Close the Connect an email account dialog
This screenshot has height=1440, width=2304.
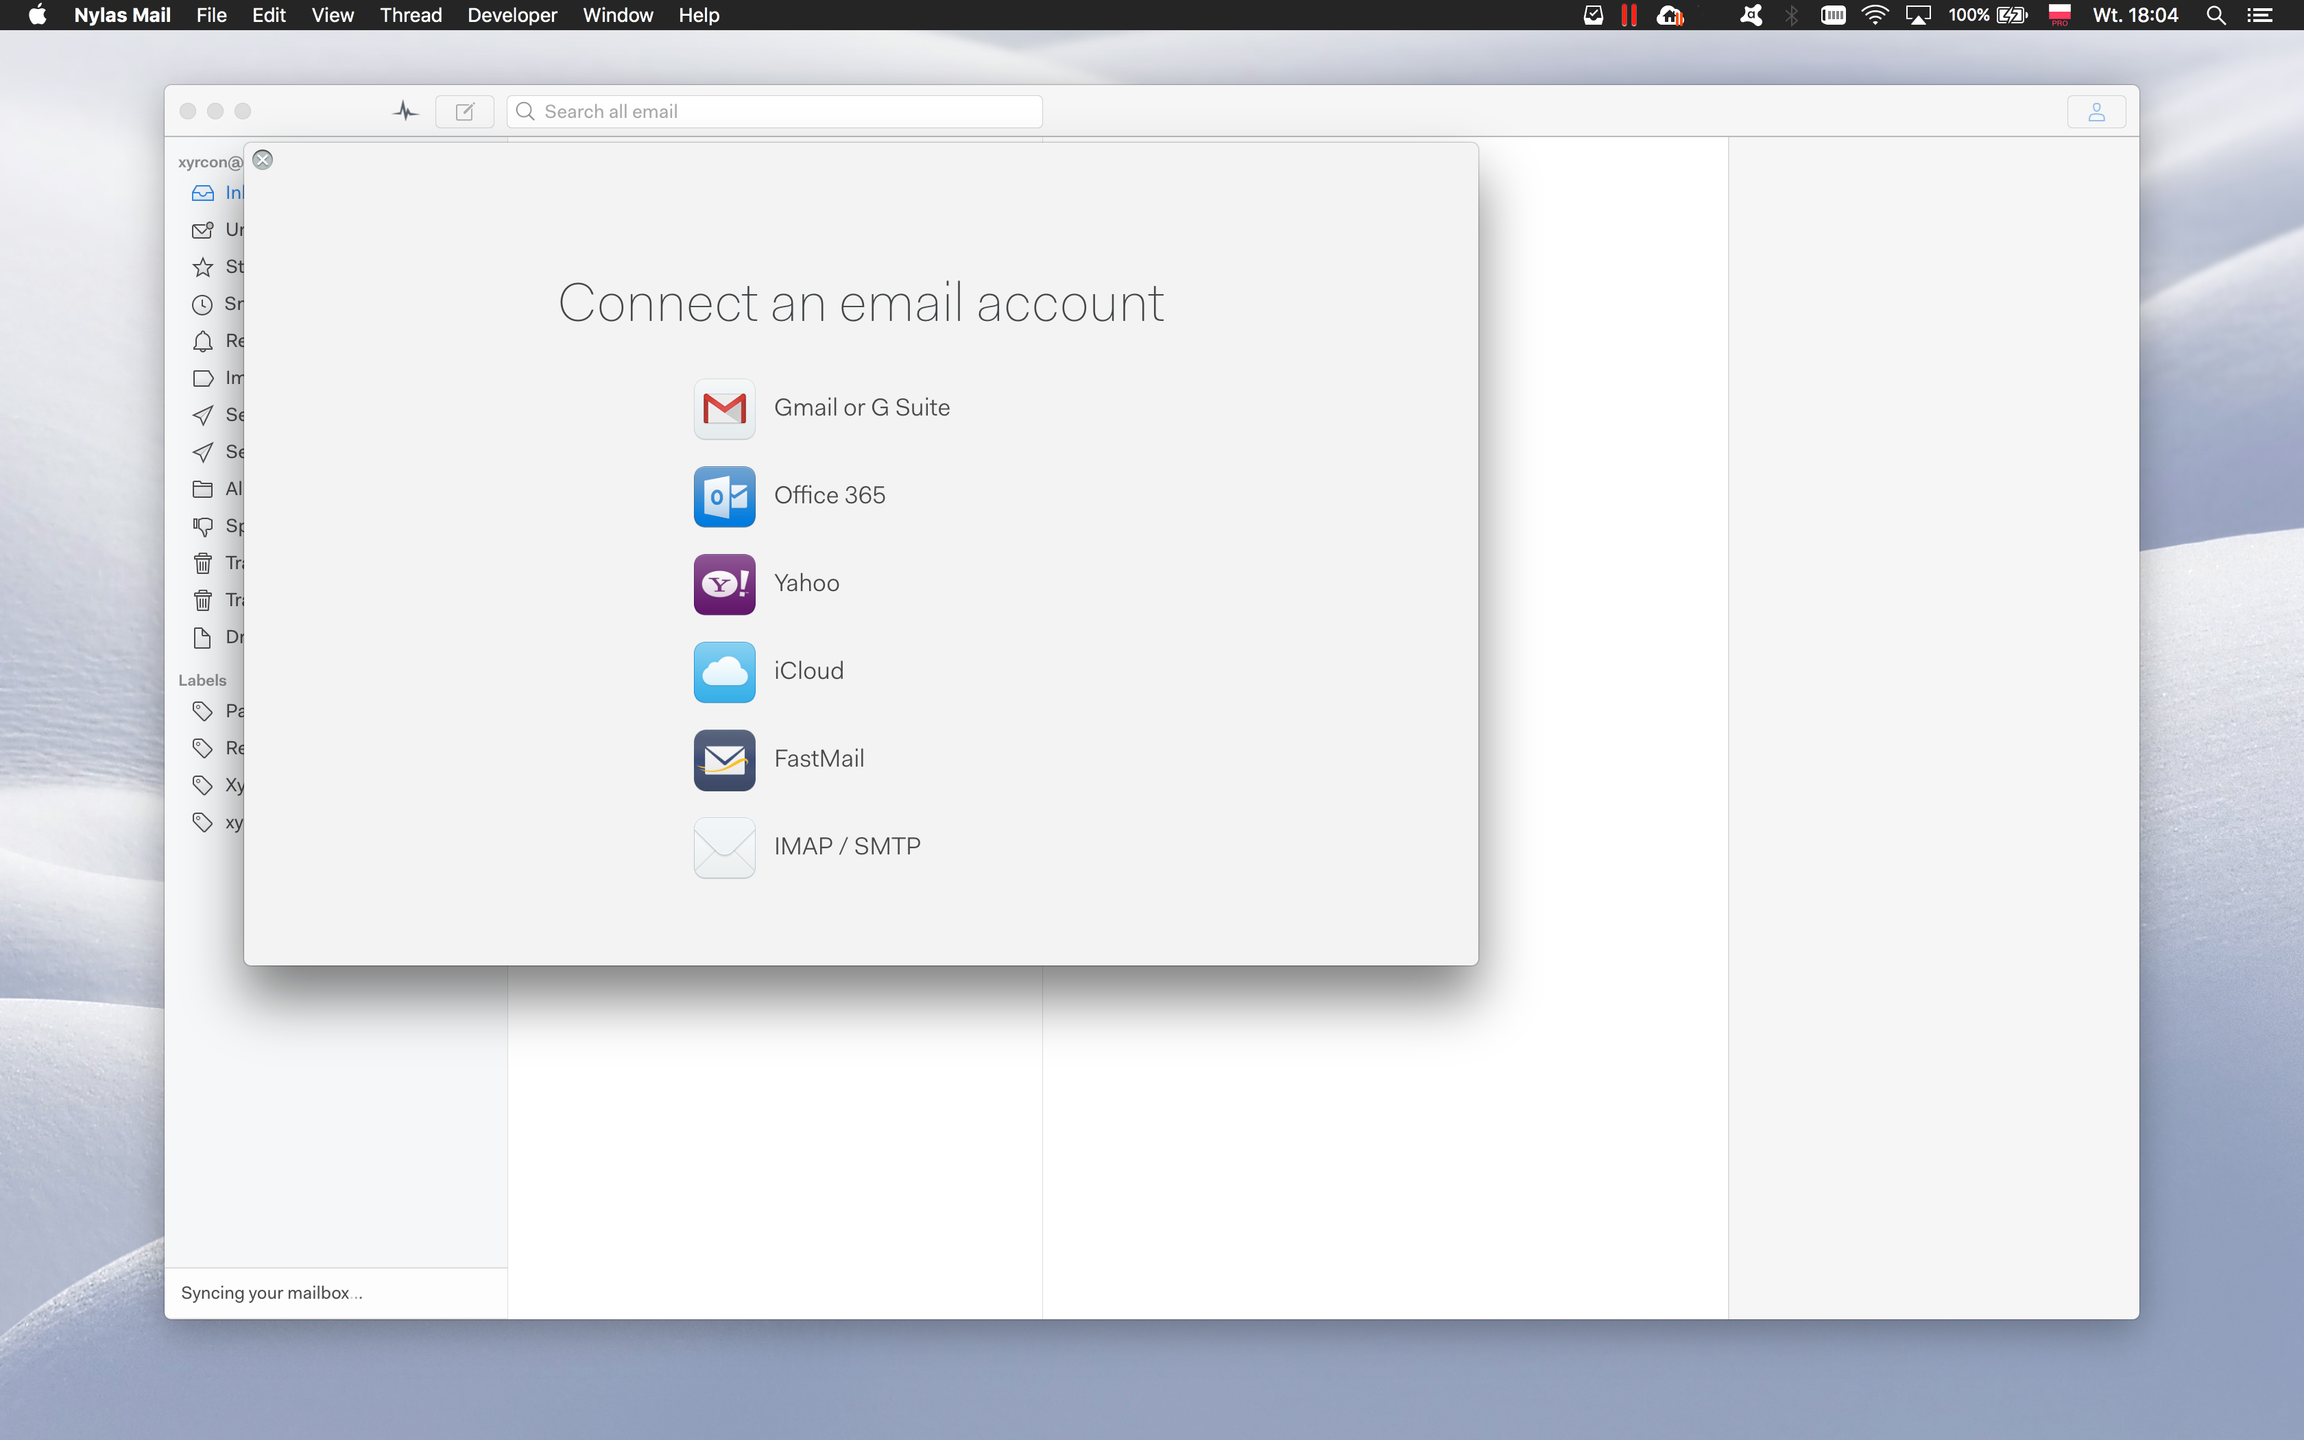click(263, 160)
